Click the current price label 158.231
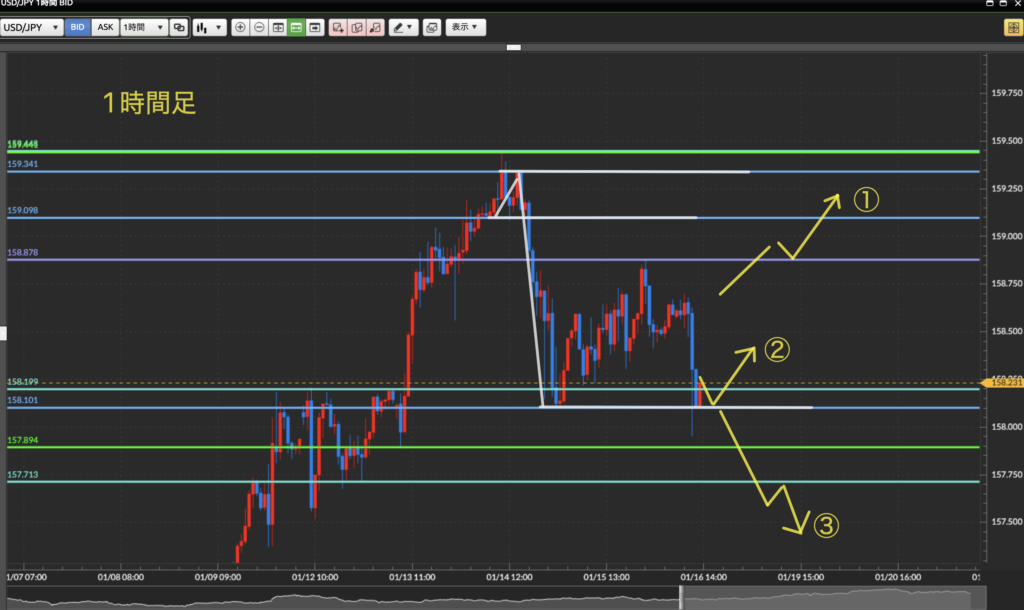The width and height of the screenshot is (1024, 610). click(x=1003, y=381)
